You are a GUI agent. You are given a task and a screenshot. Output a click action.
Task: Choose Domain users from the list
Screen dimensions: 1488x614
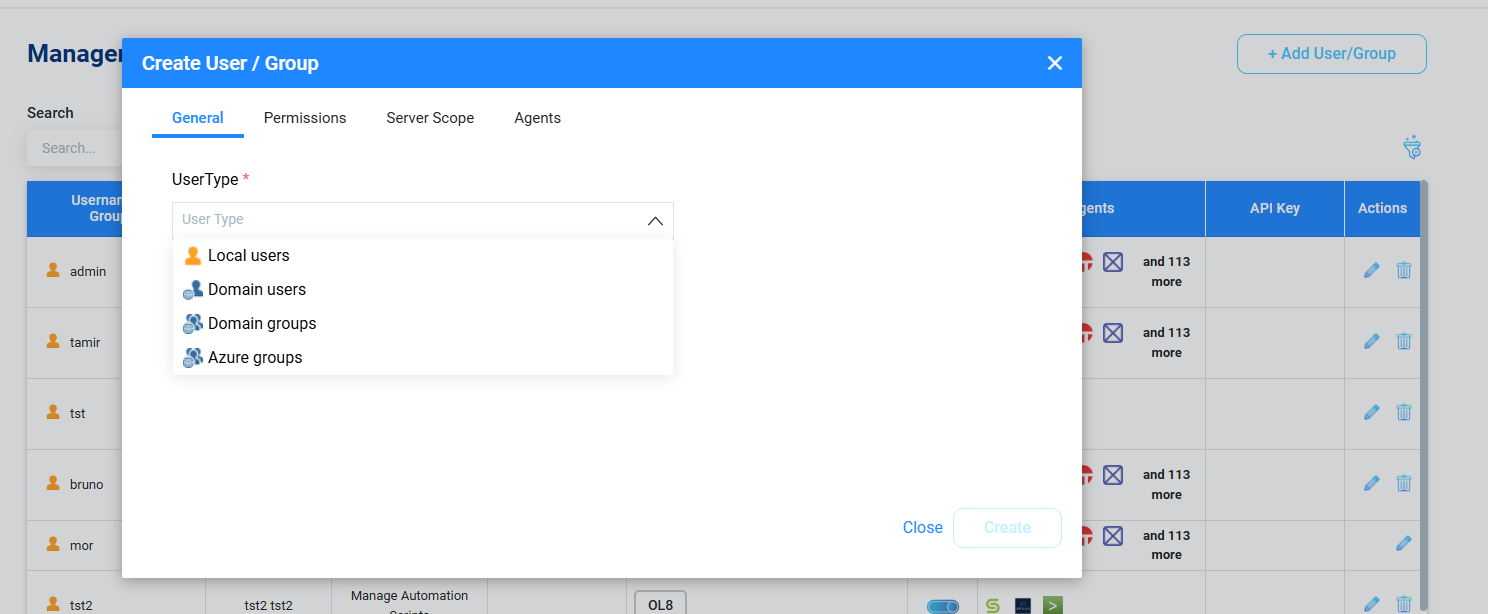pos(256,290)
